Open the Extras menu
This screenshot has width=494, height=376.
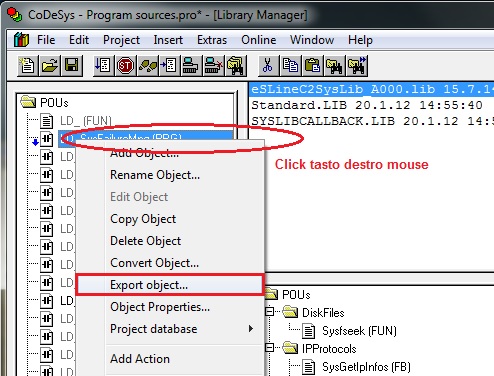click(212, 40)
